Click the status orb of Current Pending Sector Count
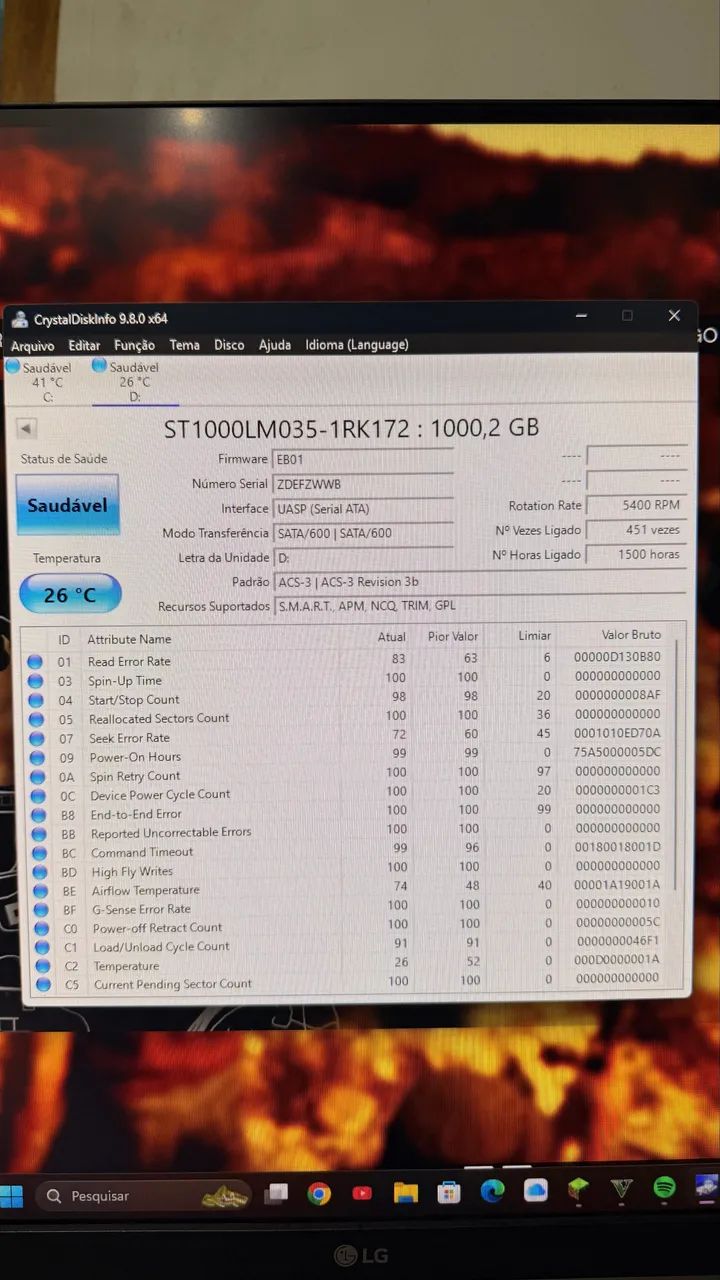The image size is (720, 1280). tap(43, 985)
